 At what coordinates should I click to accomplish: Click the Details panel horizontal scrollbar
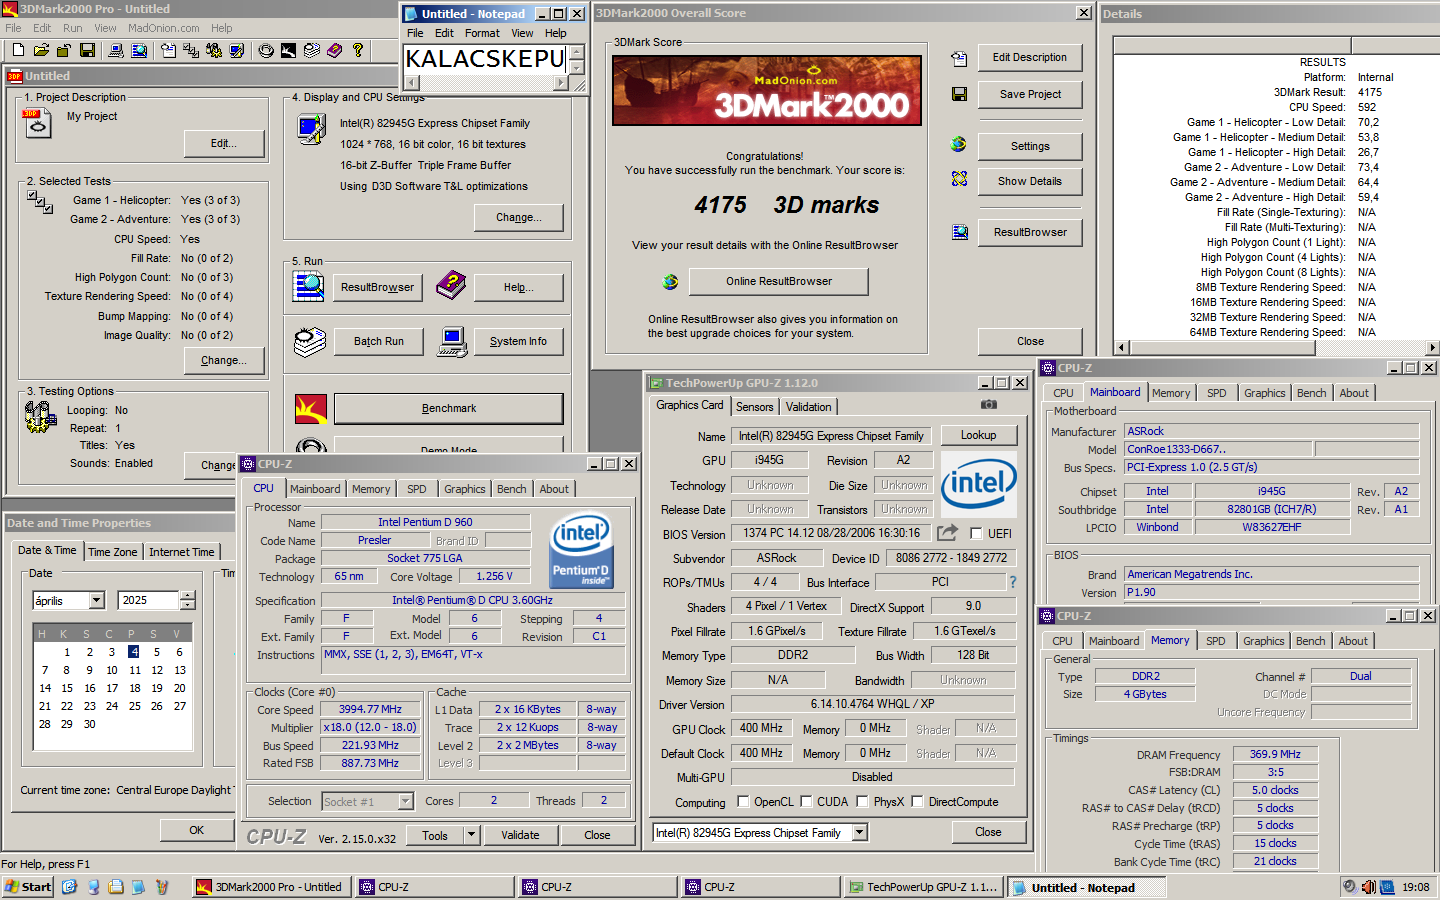[1276, 348]
